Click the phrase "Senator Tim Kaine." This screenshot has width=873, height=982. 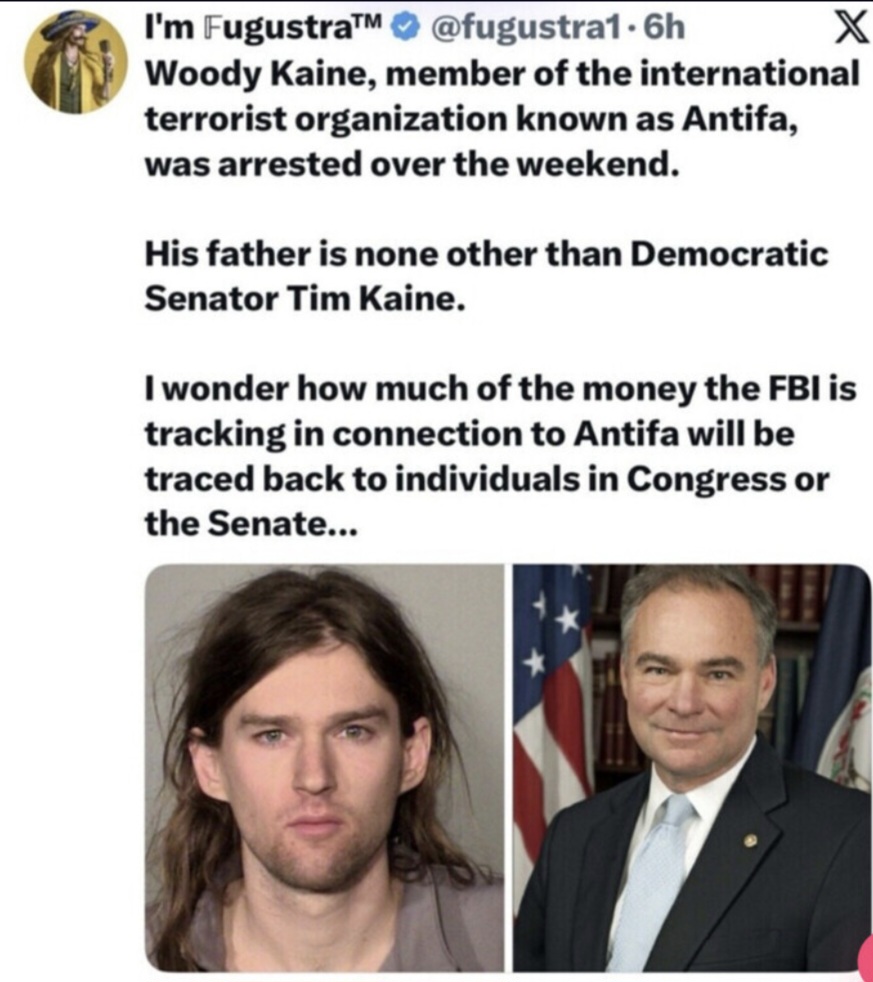(305, 299)
